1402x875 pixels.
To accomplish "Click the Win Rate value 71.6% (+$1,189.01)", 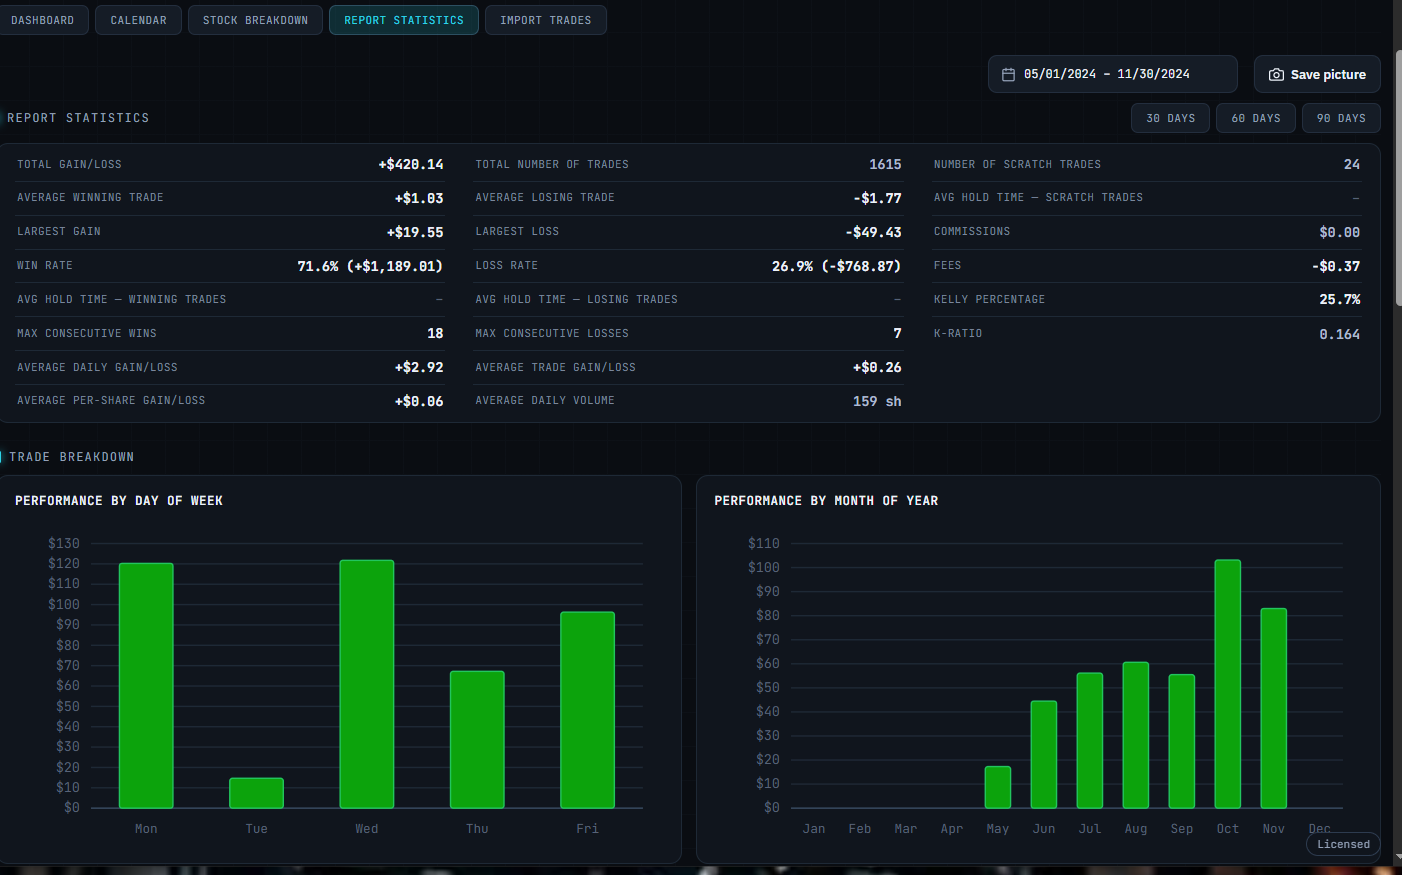I will coord(370,266).
